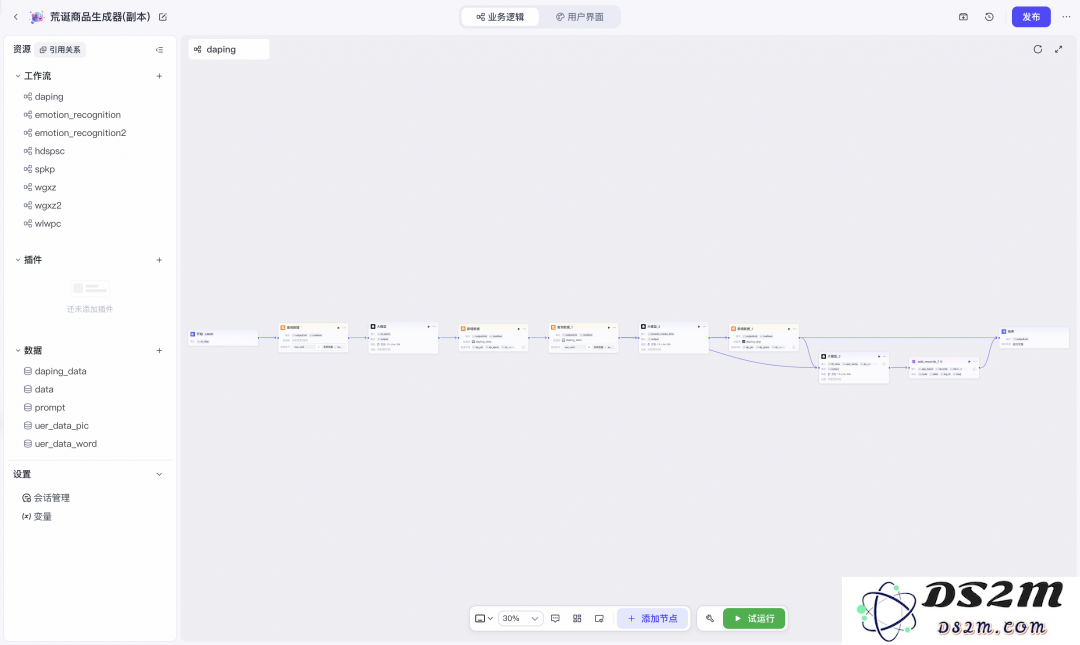Viewport: 1080px width, 645px height.
Task: Collapse the 设置 section chevron
Action: pos(159,474)
